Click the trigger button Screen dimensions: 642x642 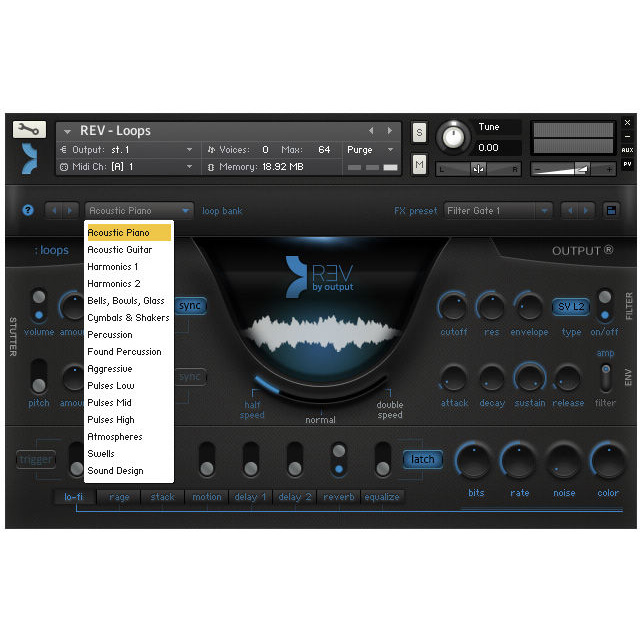coord(36,460)
